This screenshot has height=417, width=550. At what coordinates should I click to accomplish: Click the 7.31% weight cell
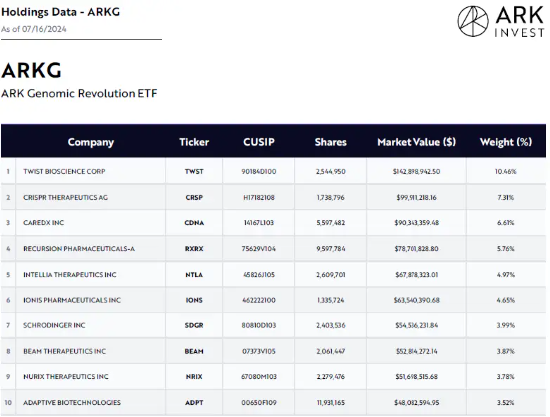point(506,197)
